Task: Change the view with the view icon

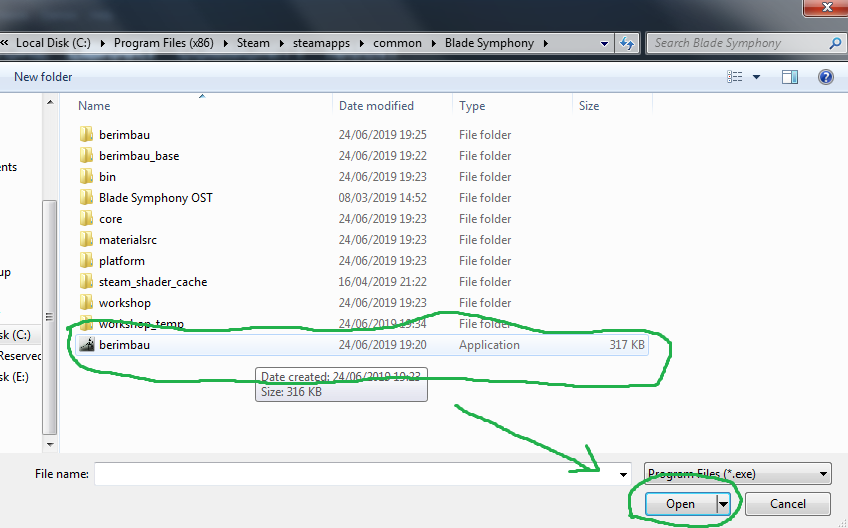Action: pos(734,77)
